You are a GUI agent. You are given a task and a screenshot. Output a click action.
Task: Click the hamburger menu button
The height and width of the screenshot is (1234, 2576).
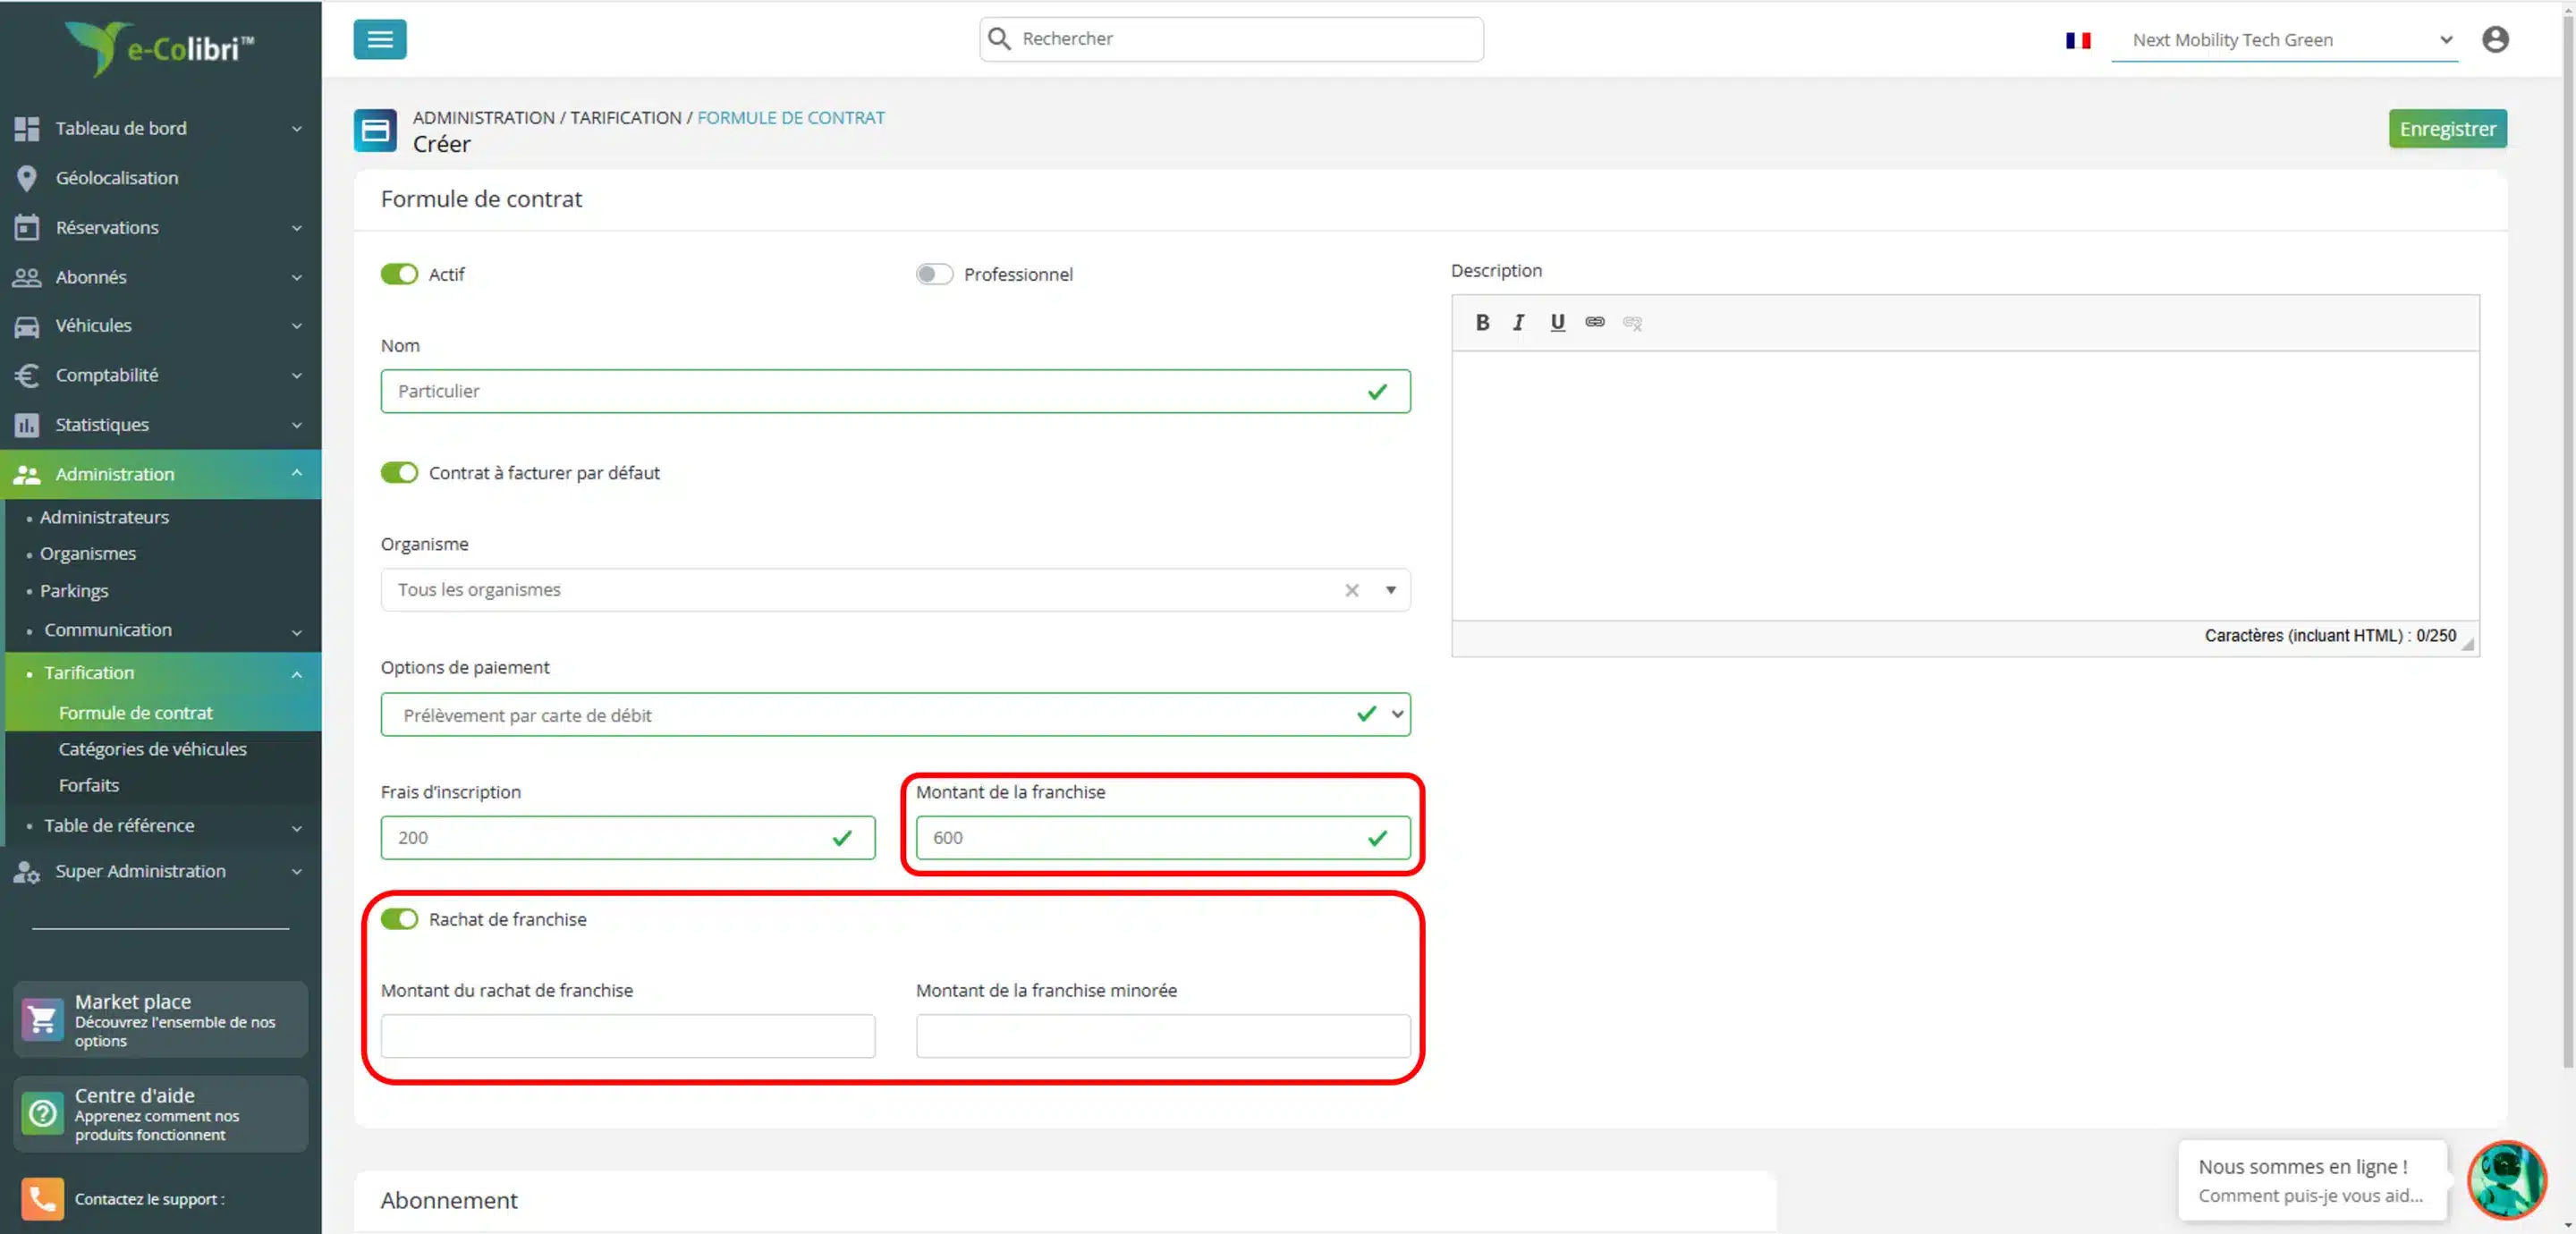pyautogui.click(x=379, y=39)
